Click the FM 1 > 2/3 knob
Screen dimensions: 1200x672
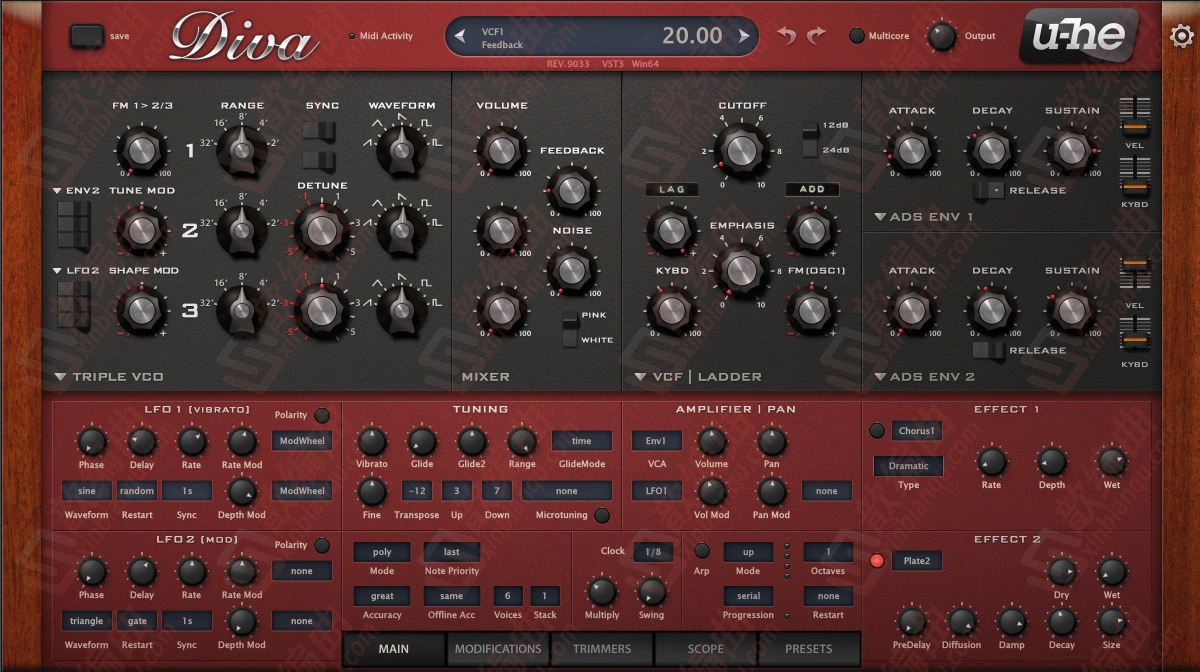[x=143, y=151]
